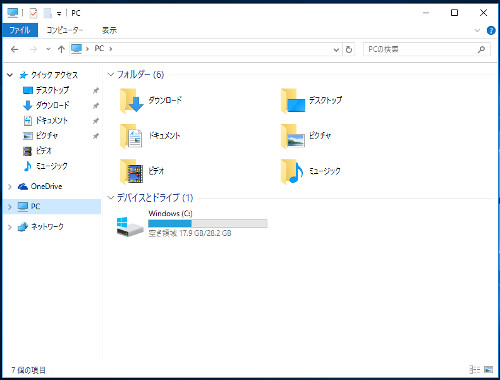Open the ビデオ folder in the main pane
The image size is (500, 380).
click(142, 171)
